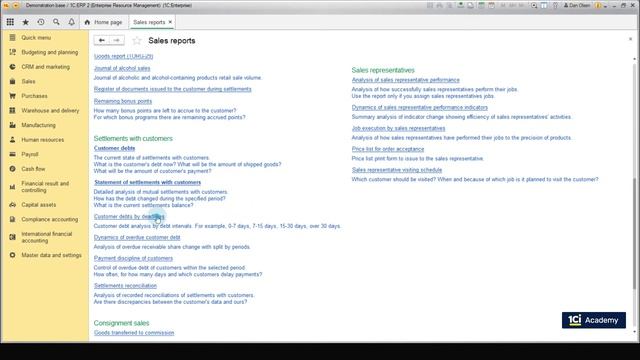Open International financial accounting section

47,237
